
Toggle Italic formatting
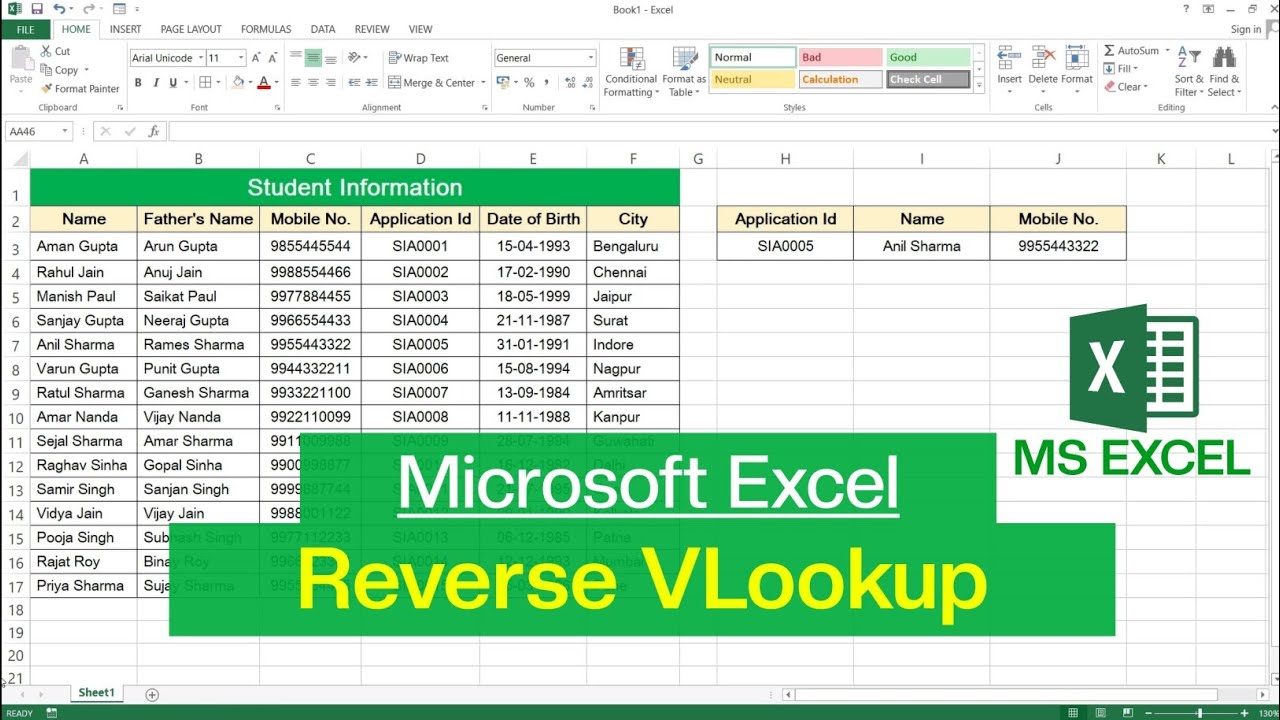pos(154,83)
